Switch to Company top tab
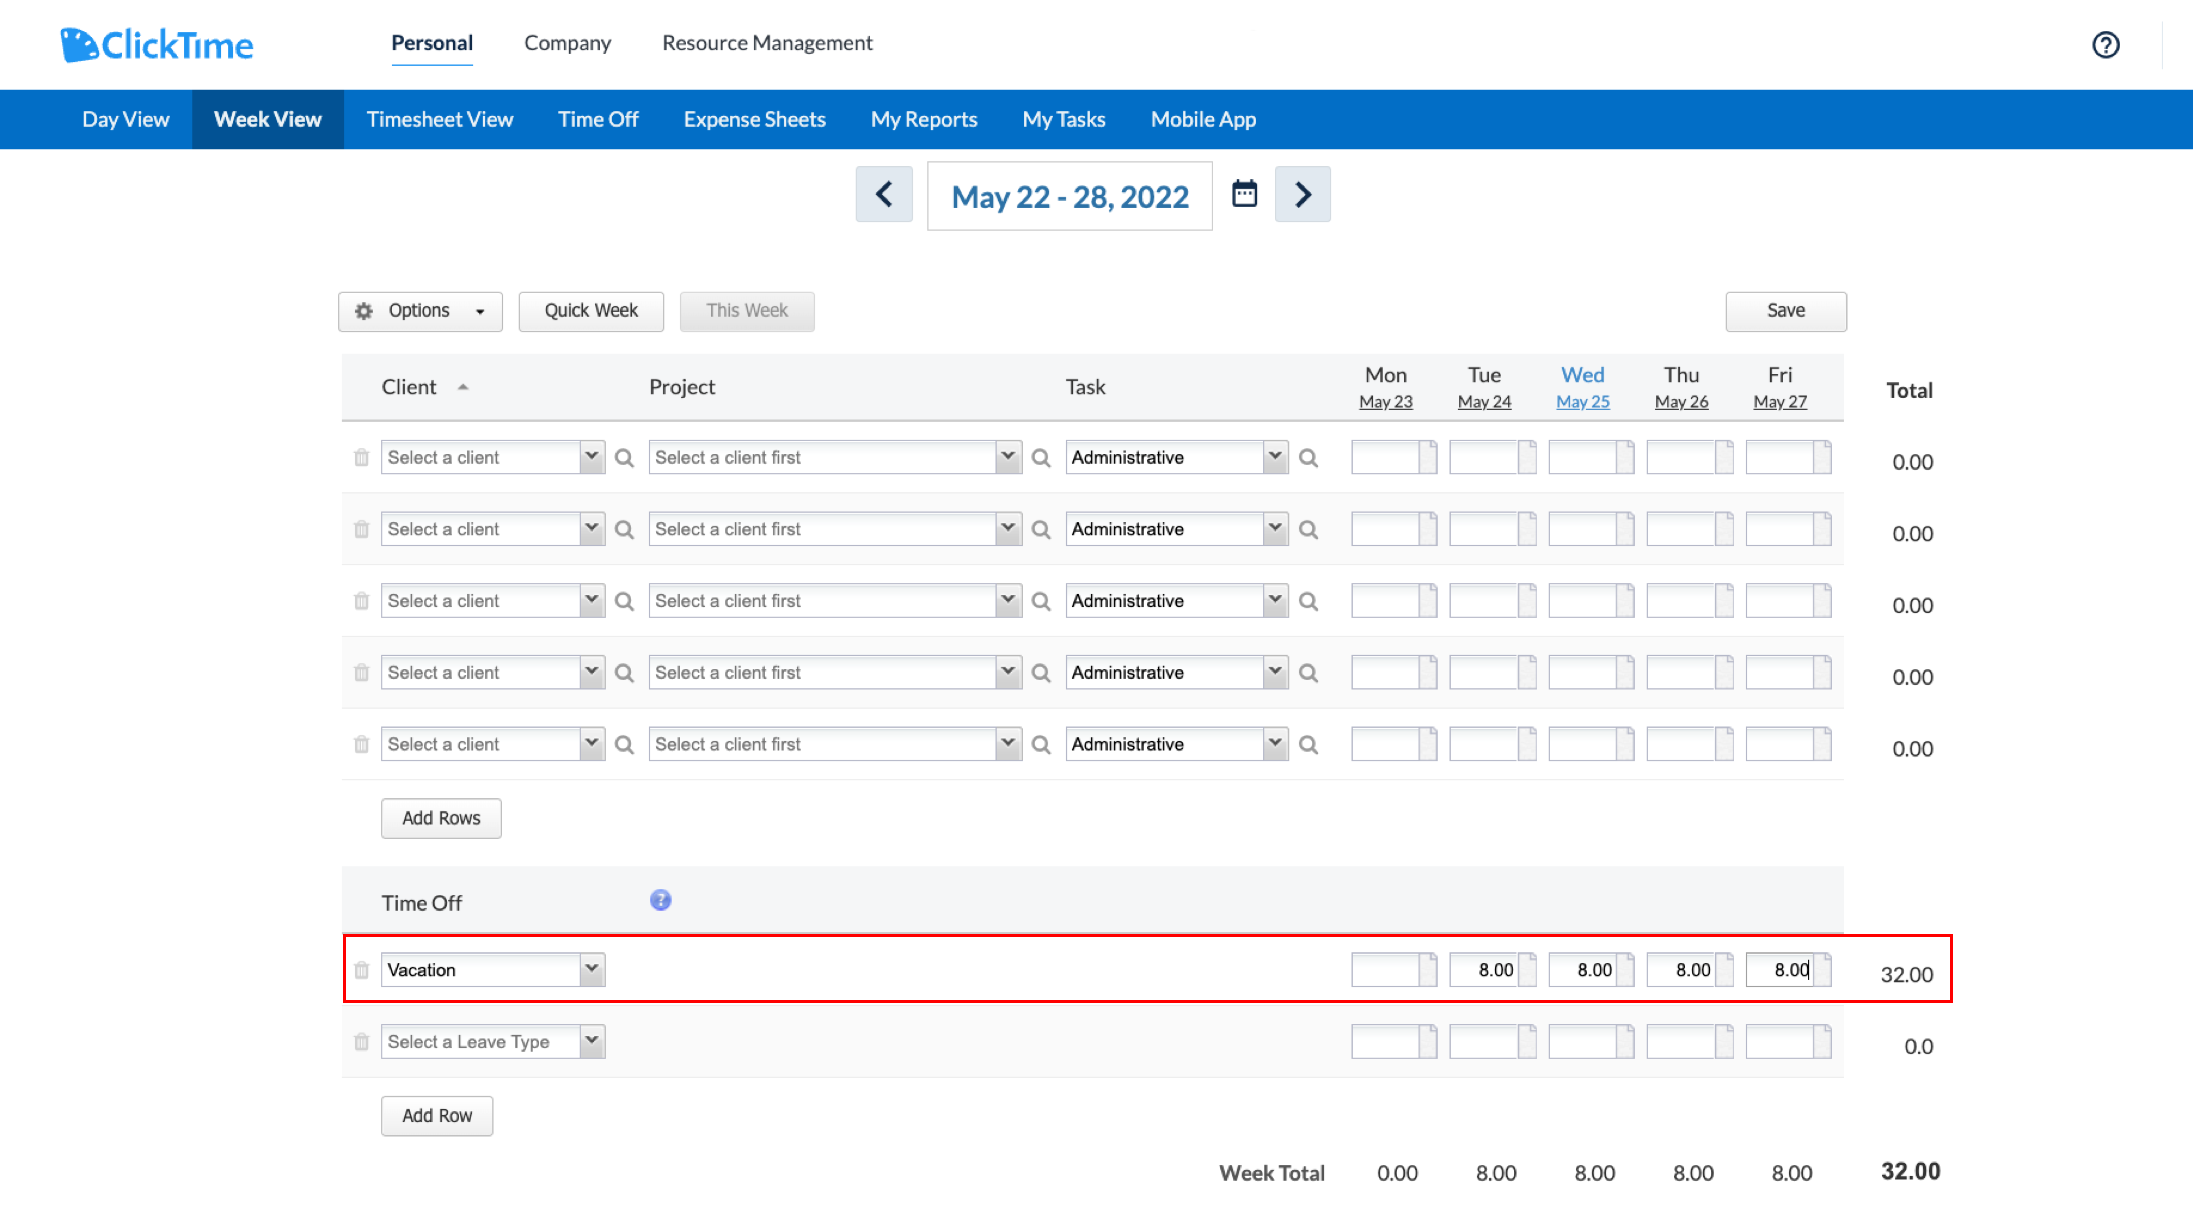Screen dimensions: 2193x1218 (x=567, y=43)
